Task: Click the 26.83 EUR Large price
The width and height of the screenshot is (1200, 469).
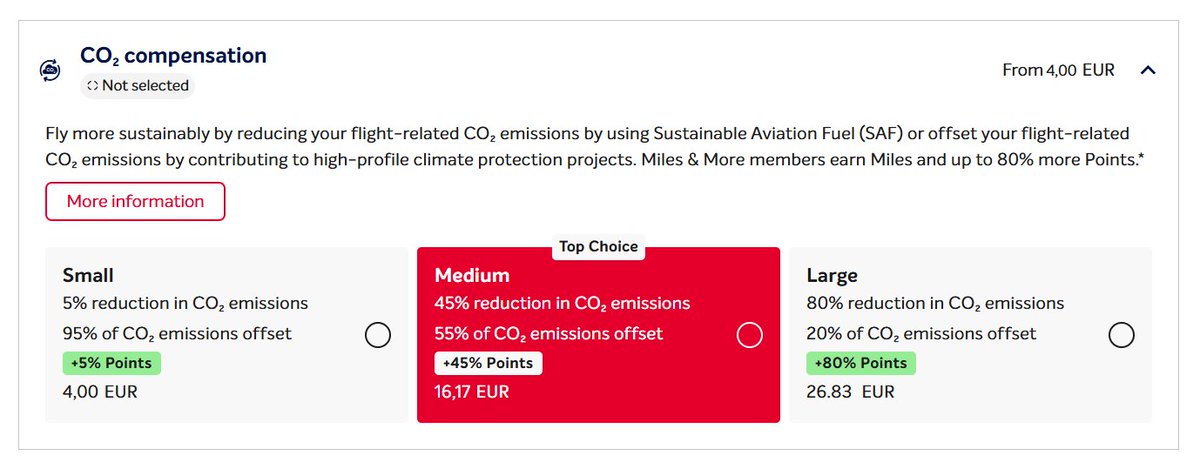Action: [850, 391]
